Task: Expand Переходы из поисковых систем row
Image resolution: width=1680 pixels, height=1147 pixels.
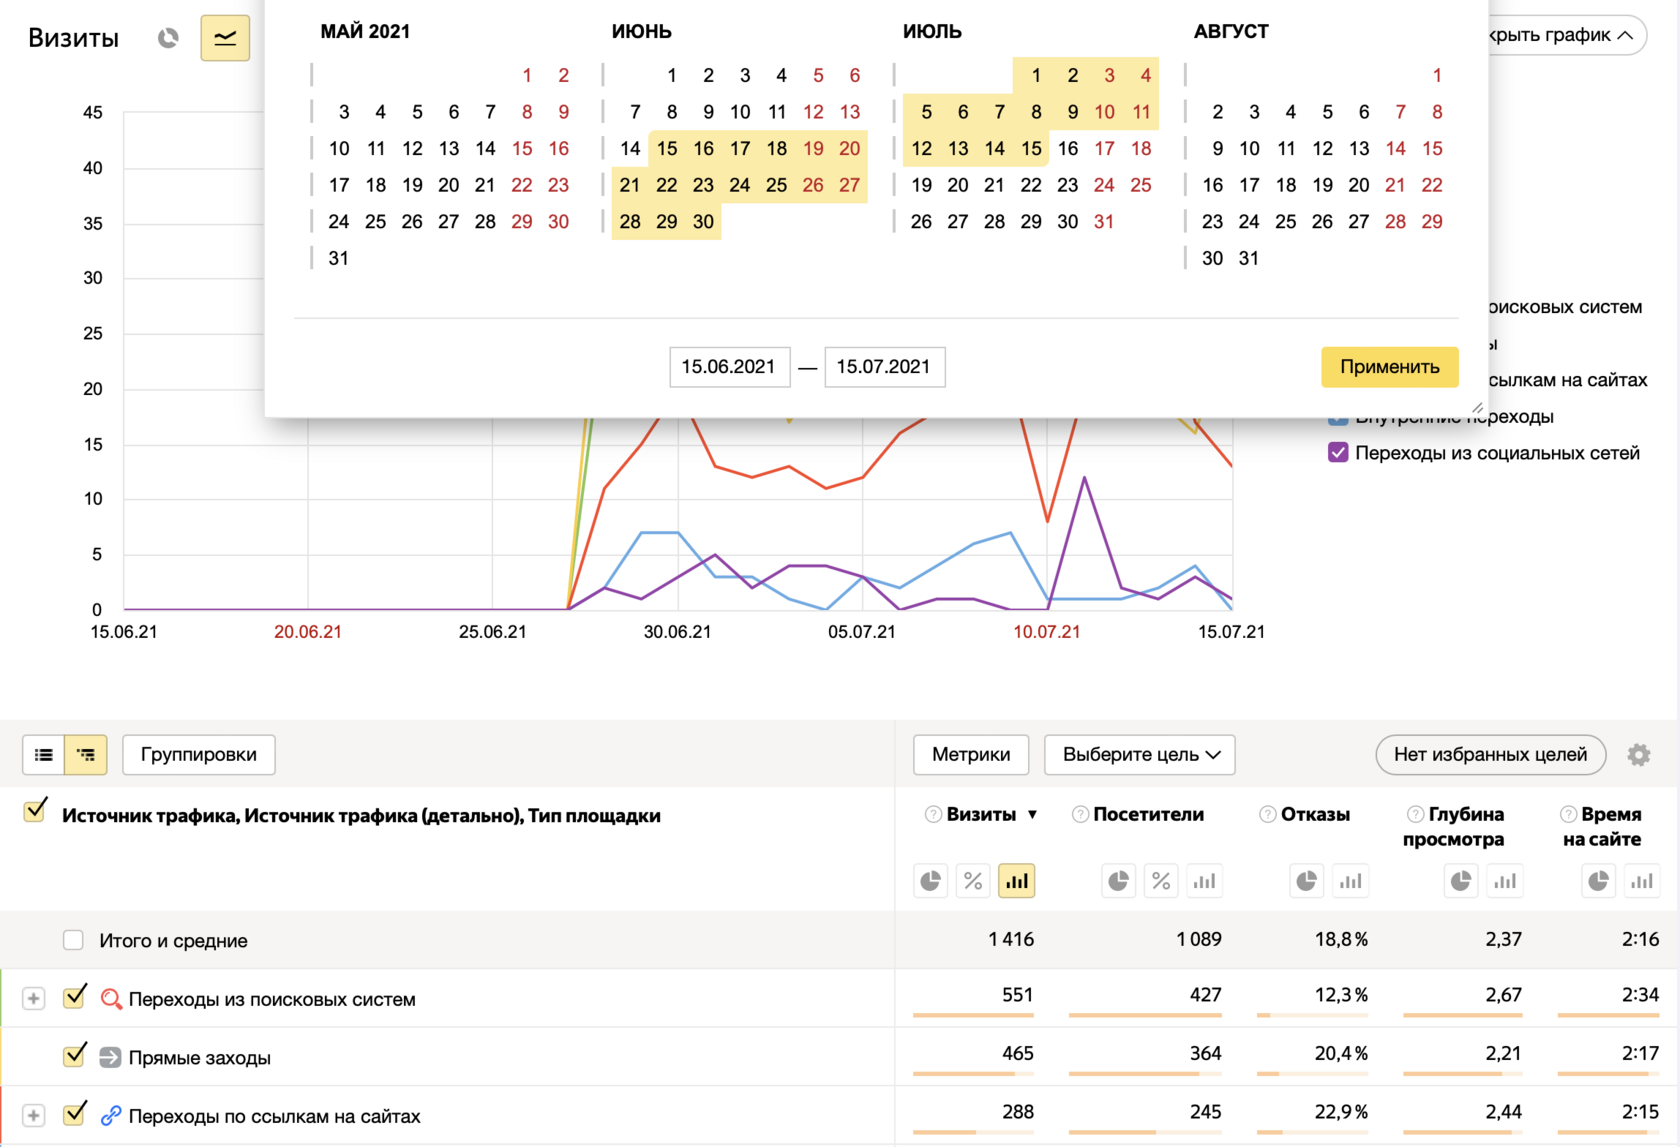Action: [x=34, y=999]
